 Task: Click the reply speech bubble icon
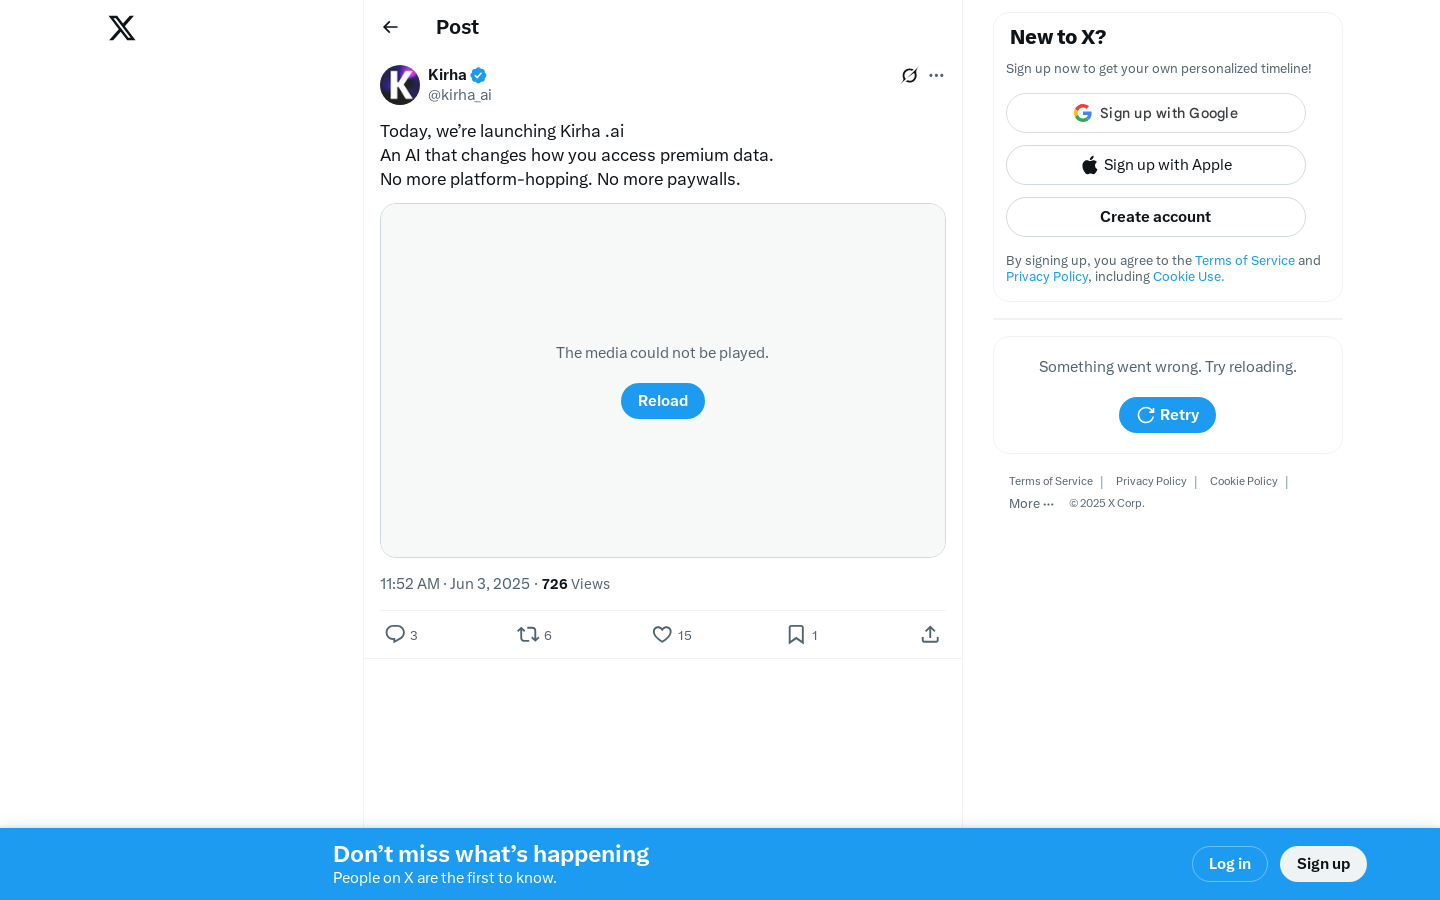(x=395, y=634)
